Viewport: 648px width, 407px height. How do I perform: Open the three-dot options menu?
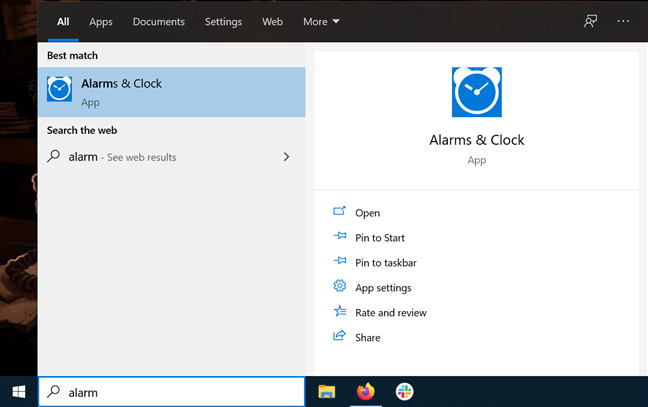(x=623, y=21)
